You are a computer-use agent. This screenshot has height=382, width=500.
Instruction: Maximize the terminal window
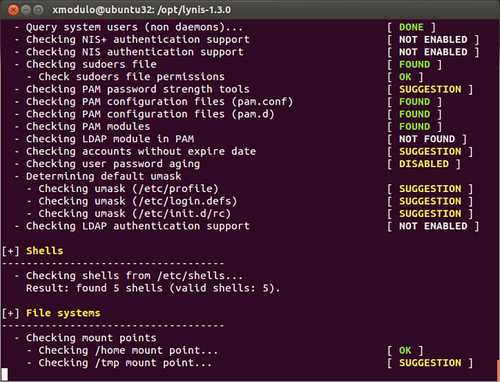[x=39, y=10]
